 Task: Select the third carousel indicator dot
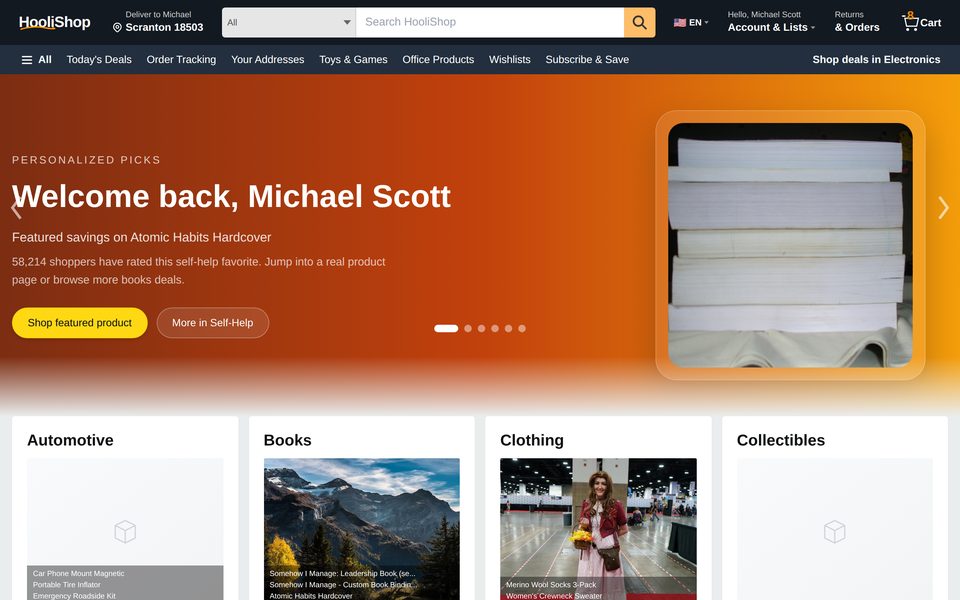tap(481, 328)
